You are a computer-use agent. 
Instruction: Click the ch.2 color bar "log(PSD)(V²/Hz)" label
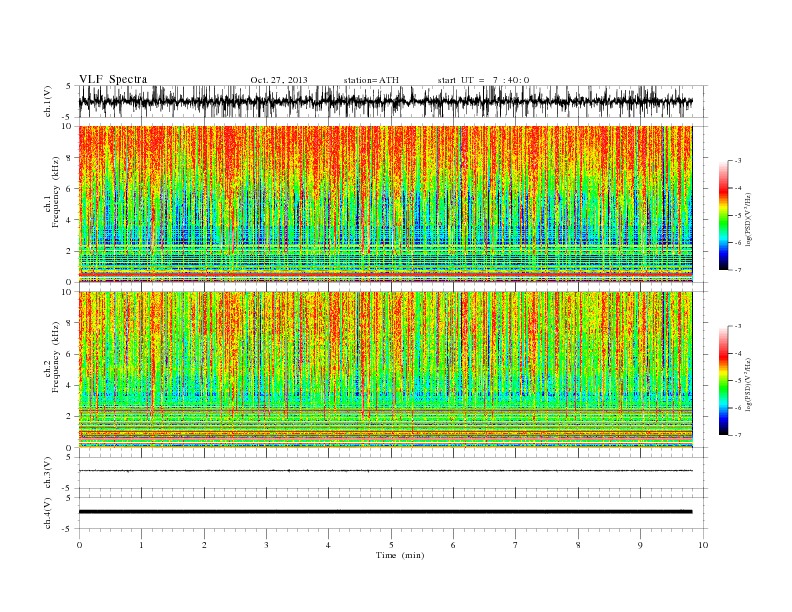click(750, 383)
